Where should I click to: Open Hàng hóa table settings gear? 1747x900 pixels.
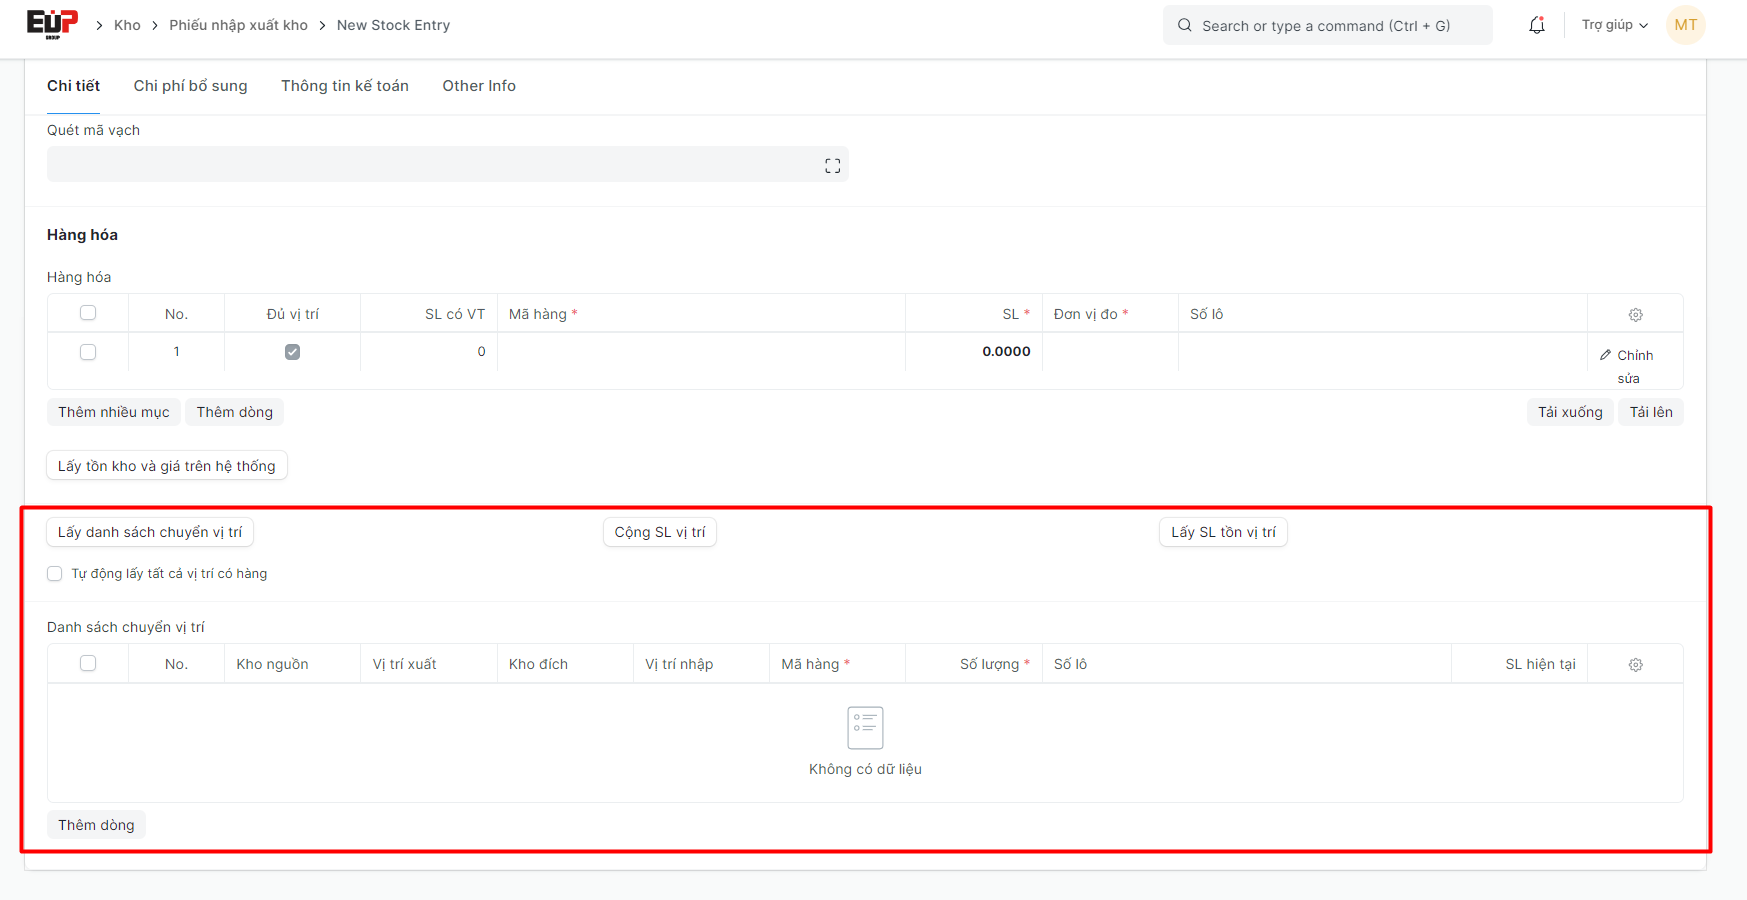[x=1635, y=315]
